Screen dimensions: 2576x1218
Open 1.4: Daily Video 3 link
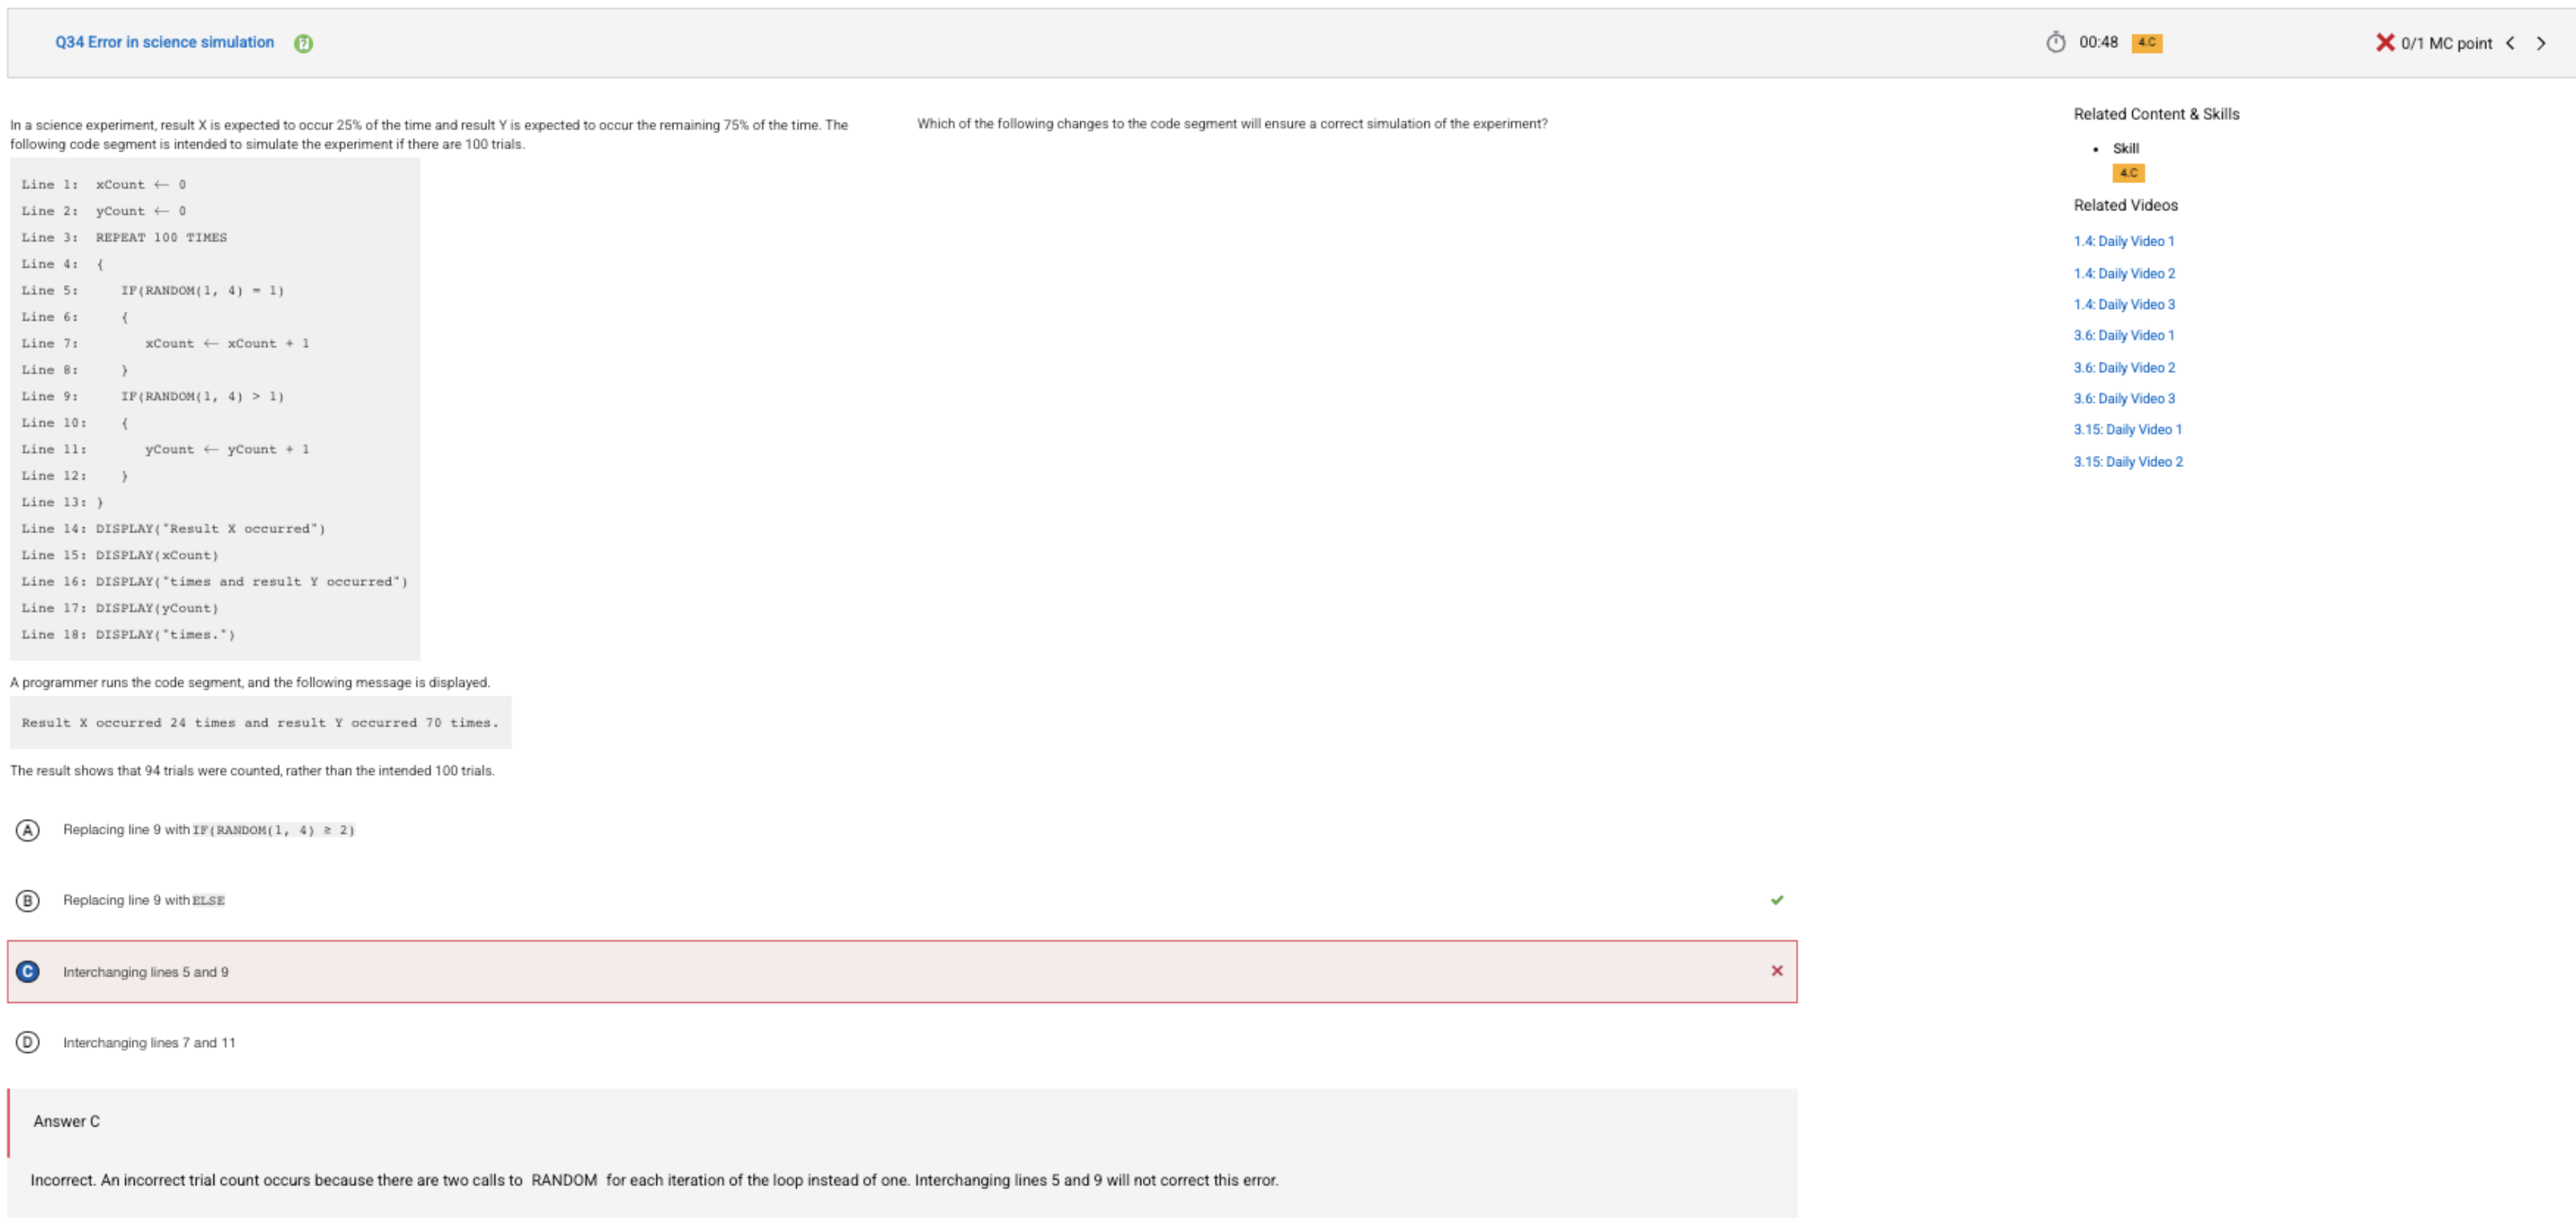coord(2123,304)
